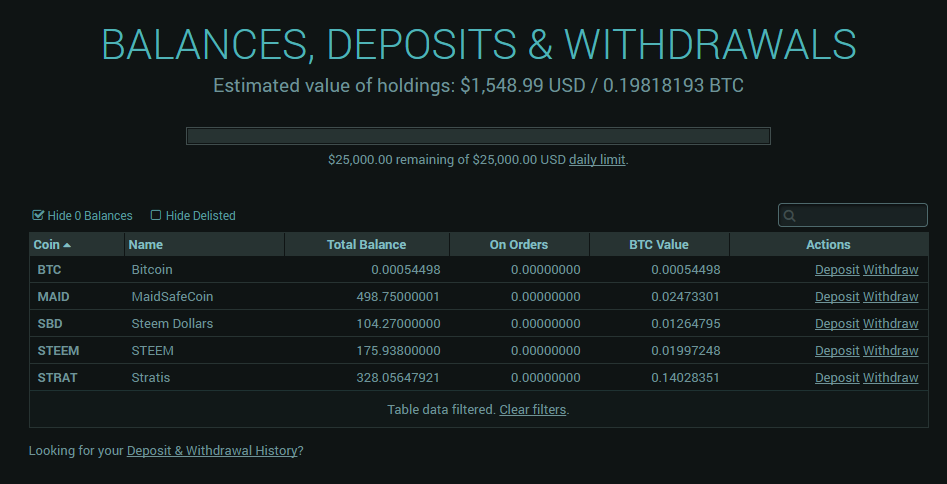Enable the Hide Delisted checkbox

[x=156, y=215]
